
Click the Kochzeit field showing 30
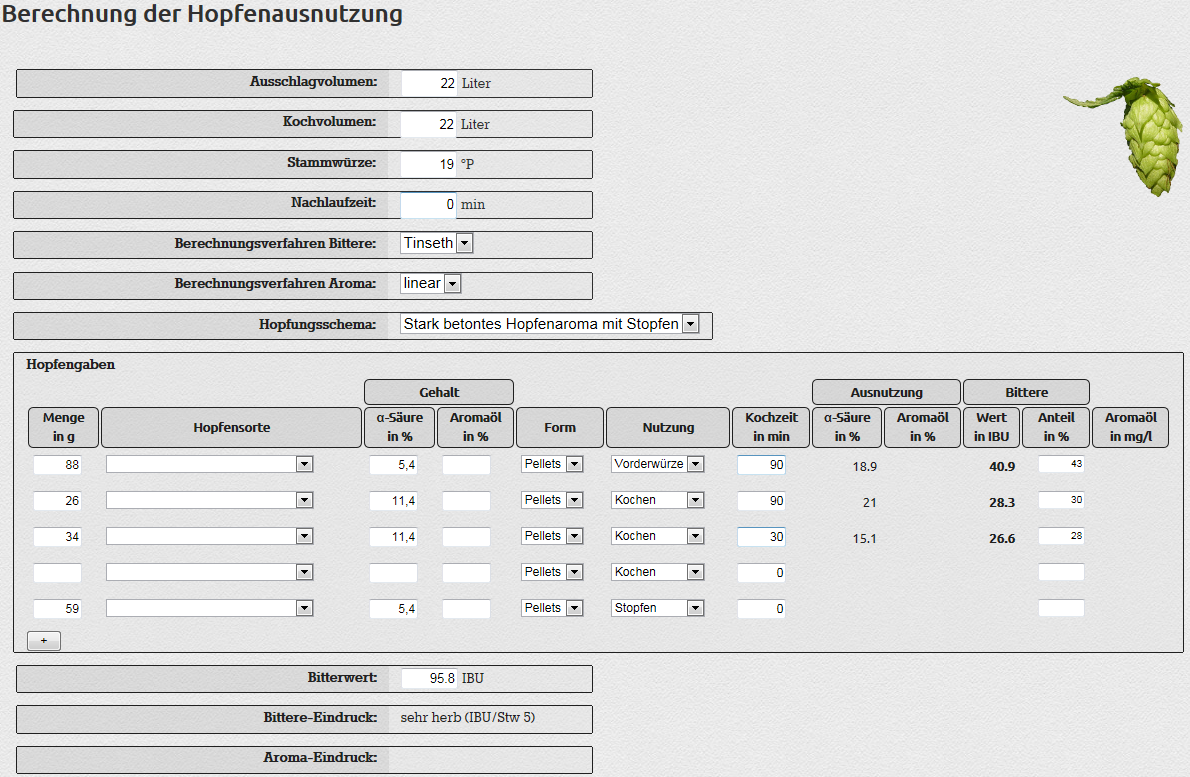(761, 537)
